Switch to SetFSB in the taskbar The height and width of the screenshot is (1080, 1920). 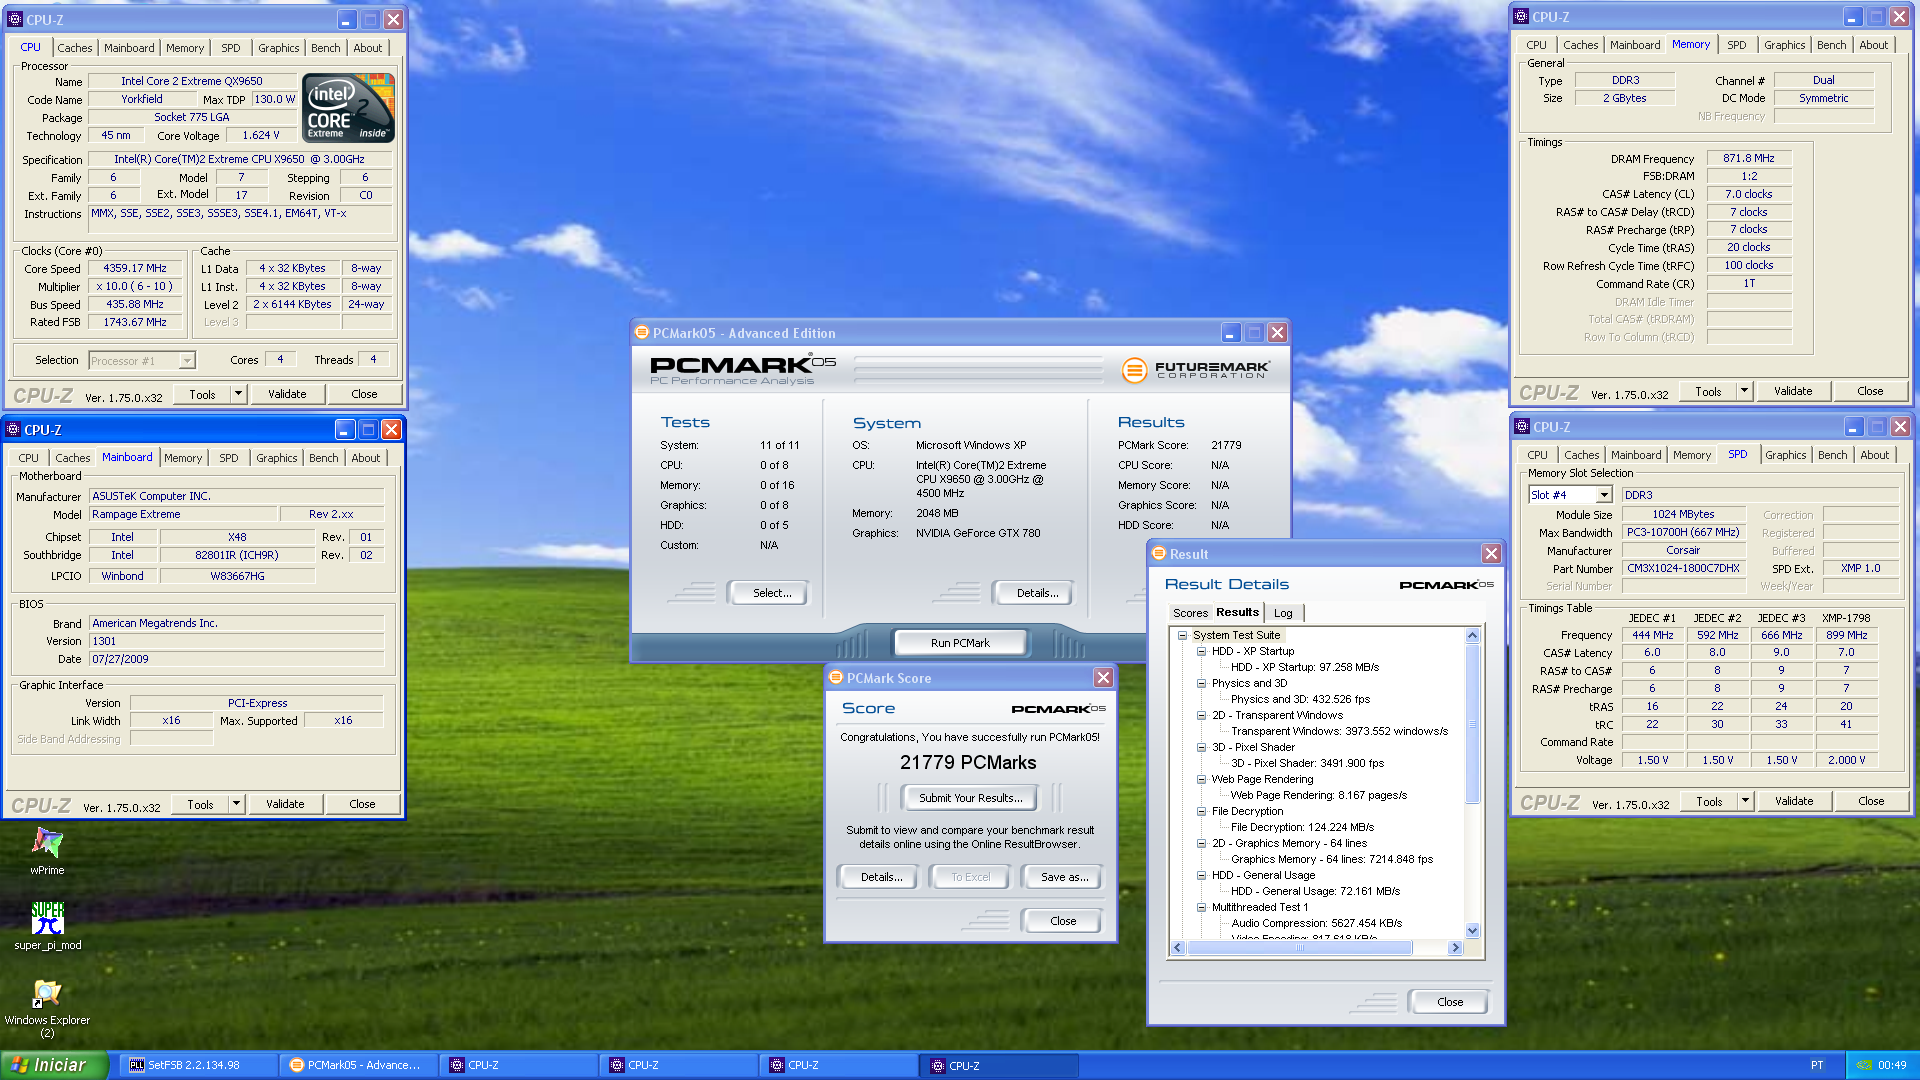point(198,1065)
